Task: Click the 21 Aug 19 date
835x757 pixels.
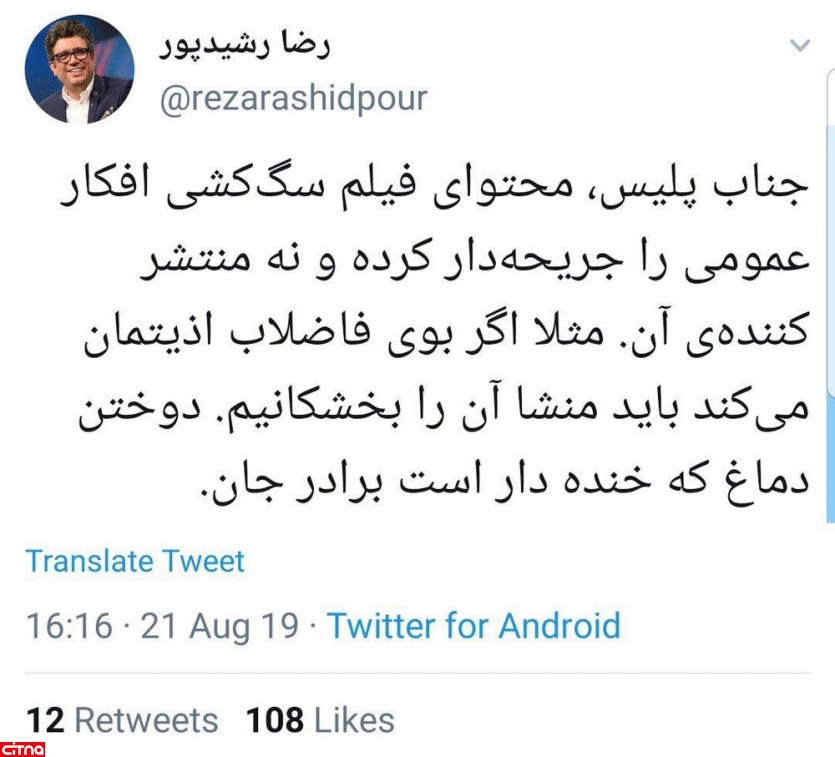Action: pyautogui.click(x=219, y=626)
